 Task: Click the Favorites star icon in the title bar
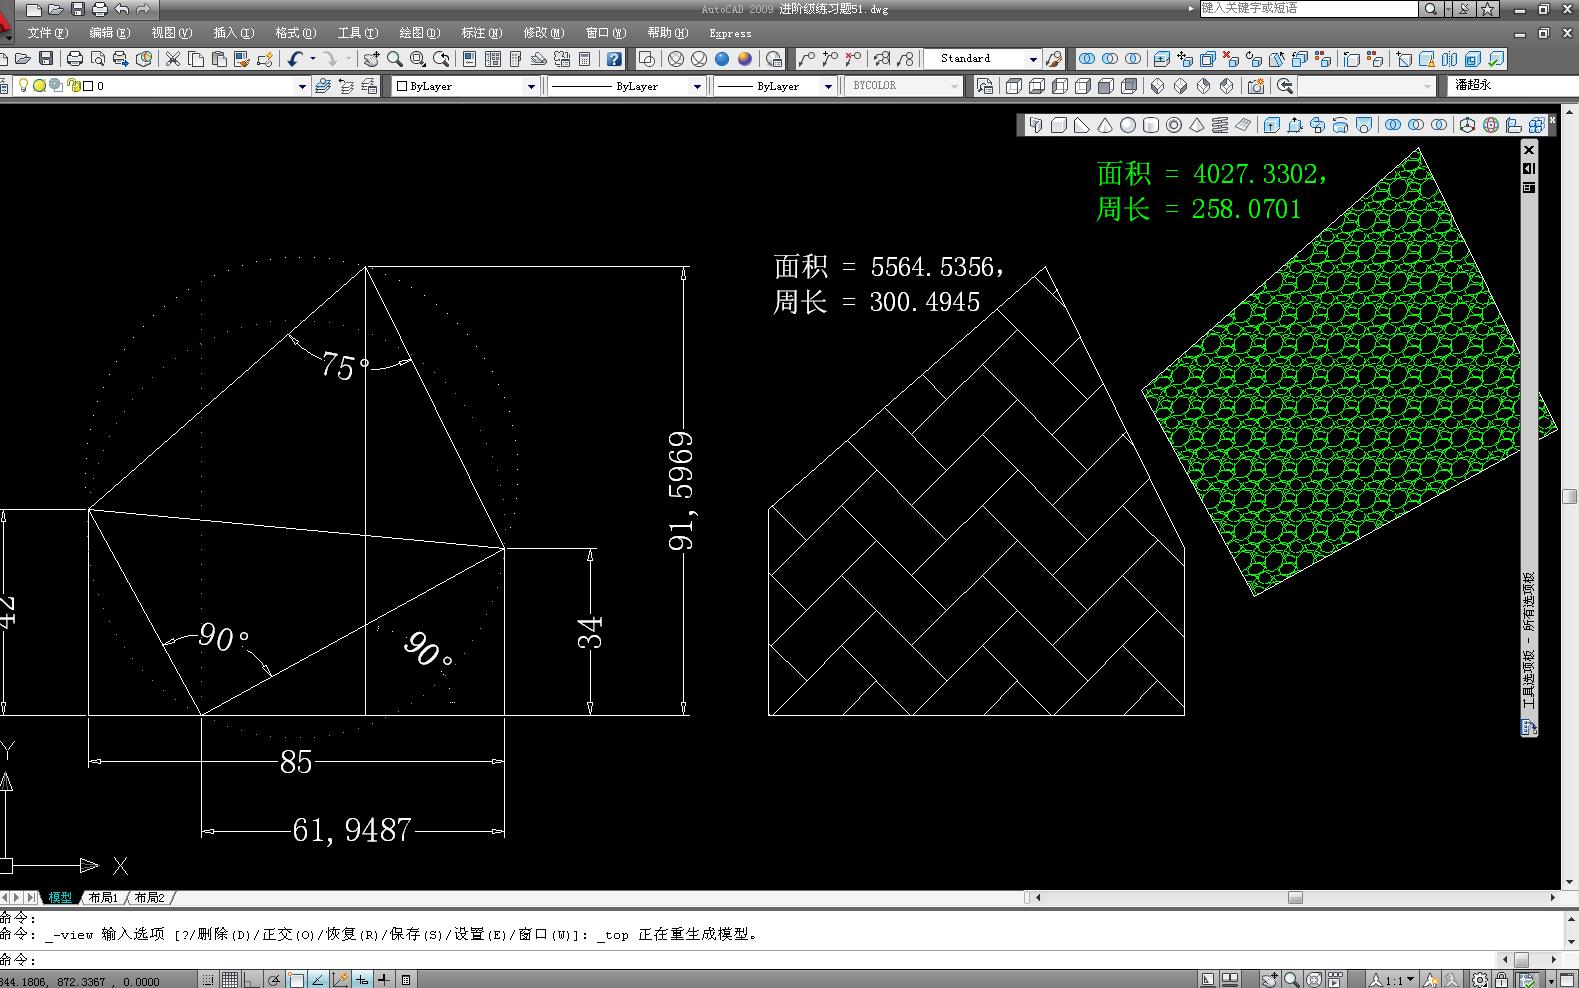[1488, 9]
